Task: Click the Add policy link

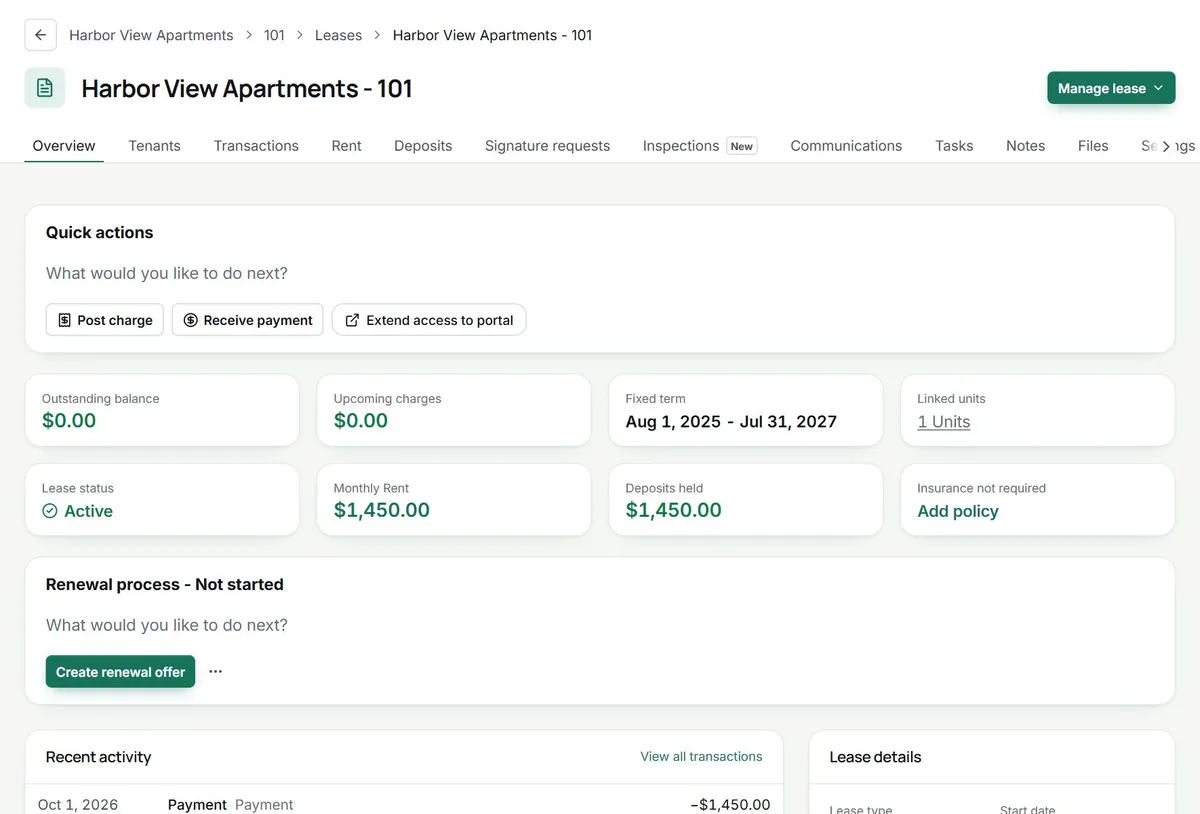Action: [x=958, y=511]
